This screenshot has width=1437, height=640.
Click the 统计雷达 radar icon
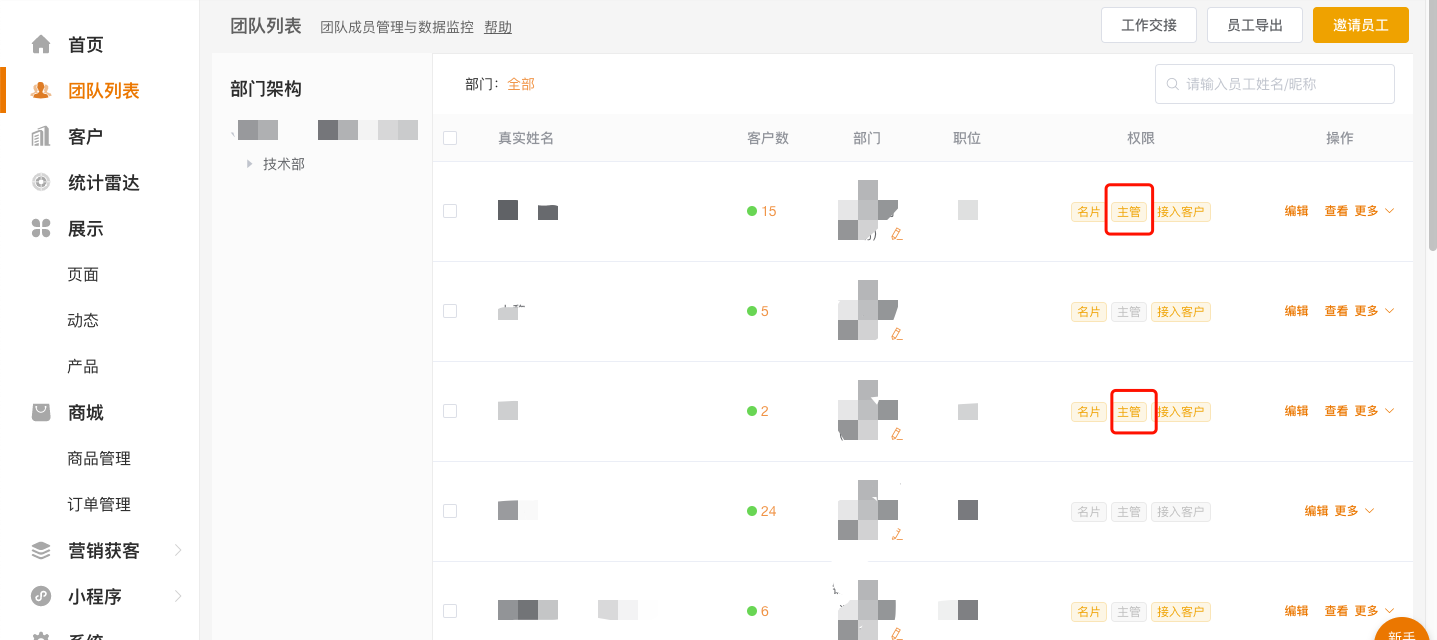[x=41, y=183]
